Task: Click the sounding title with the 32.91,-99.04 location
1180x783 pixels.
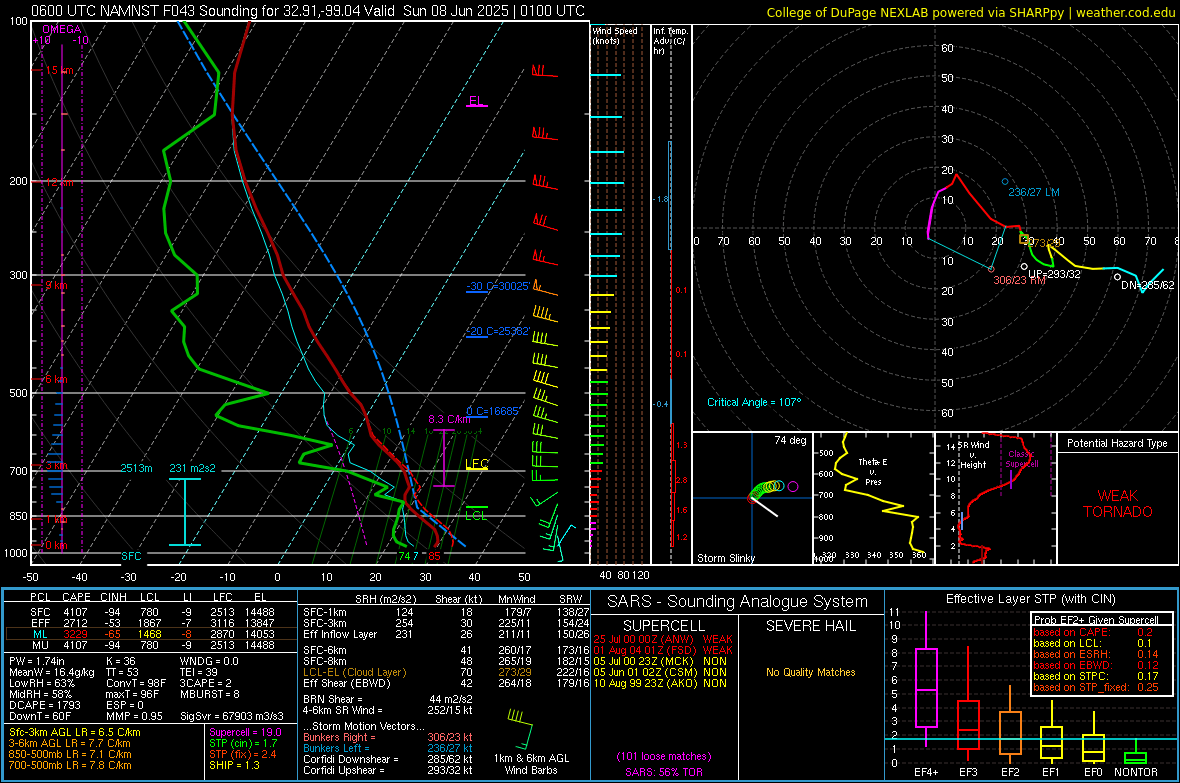Action: coord(308,11)
